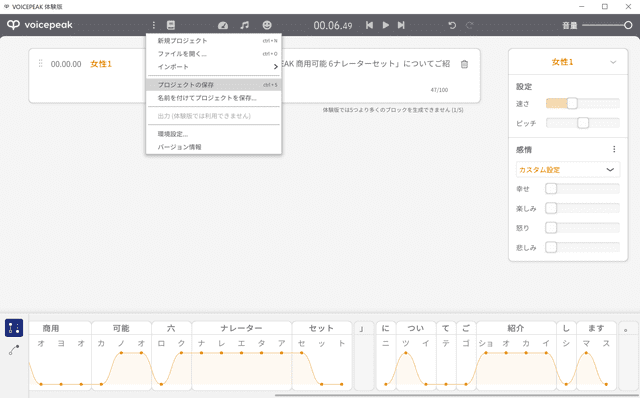Click the redo arrow icon
The height and width of the screenshot is (398, 640).
coord(469,25)
